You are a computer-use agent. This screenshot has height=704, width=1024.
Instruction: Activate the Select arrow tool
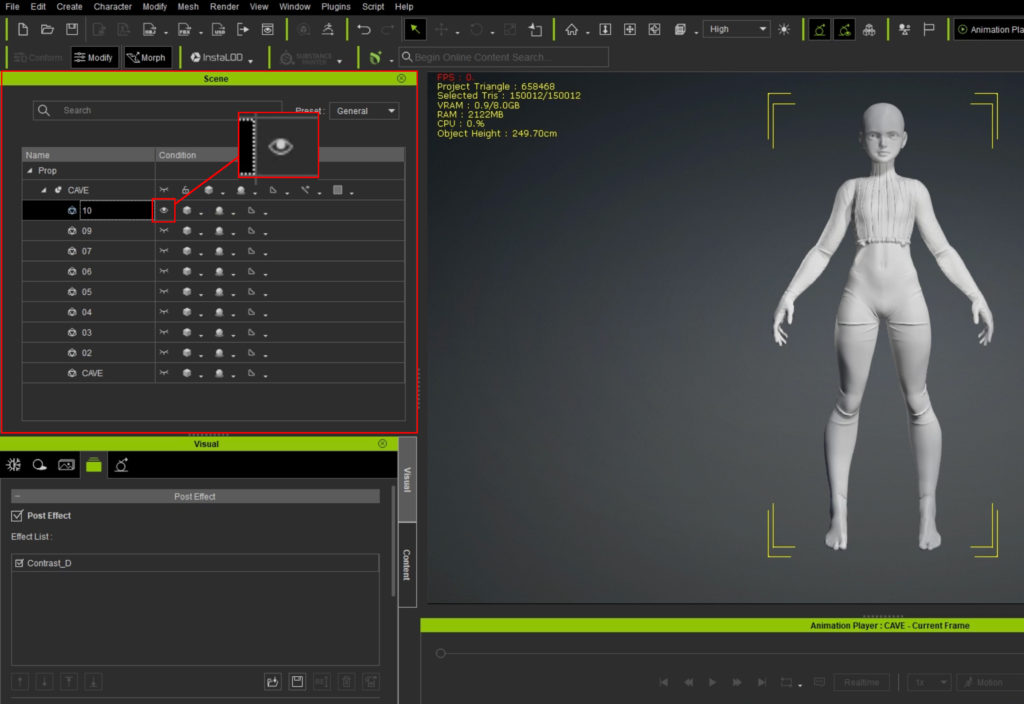(x=415, y=30)
